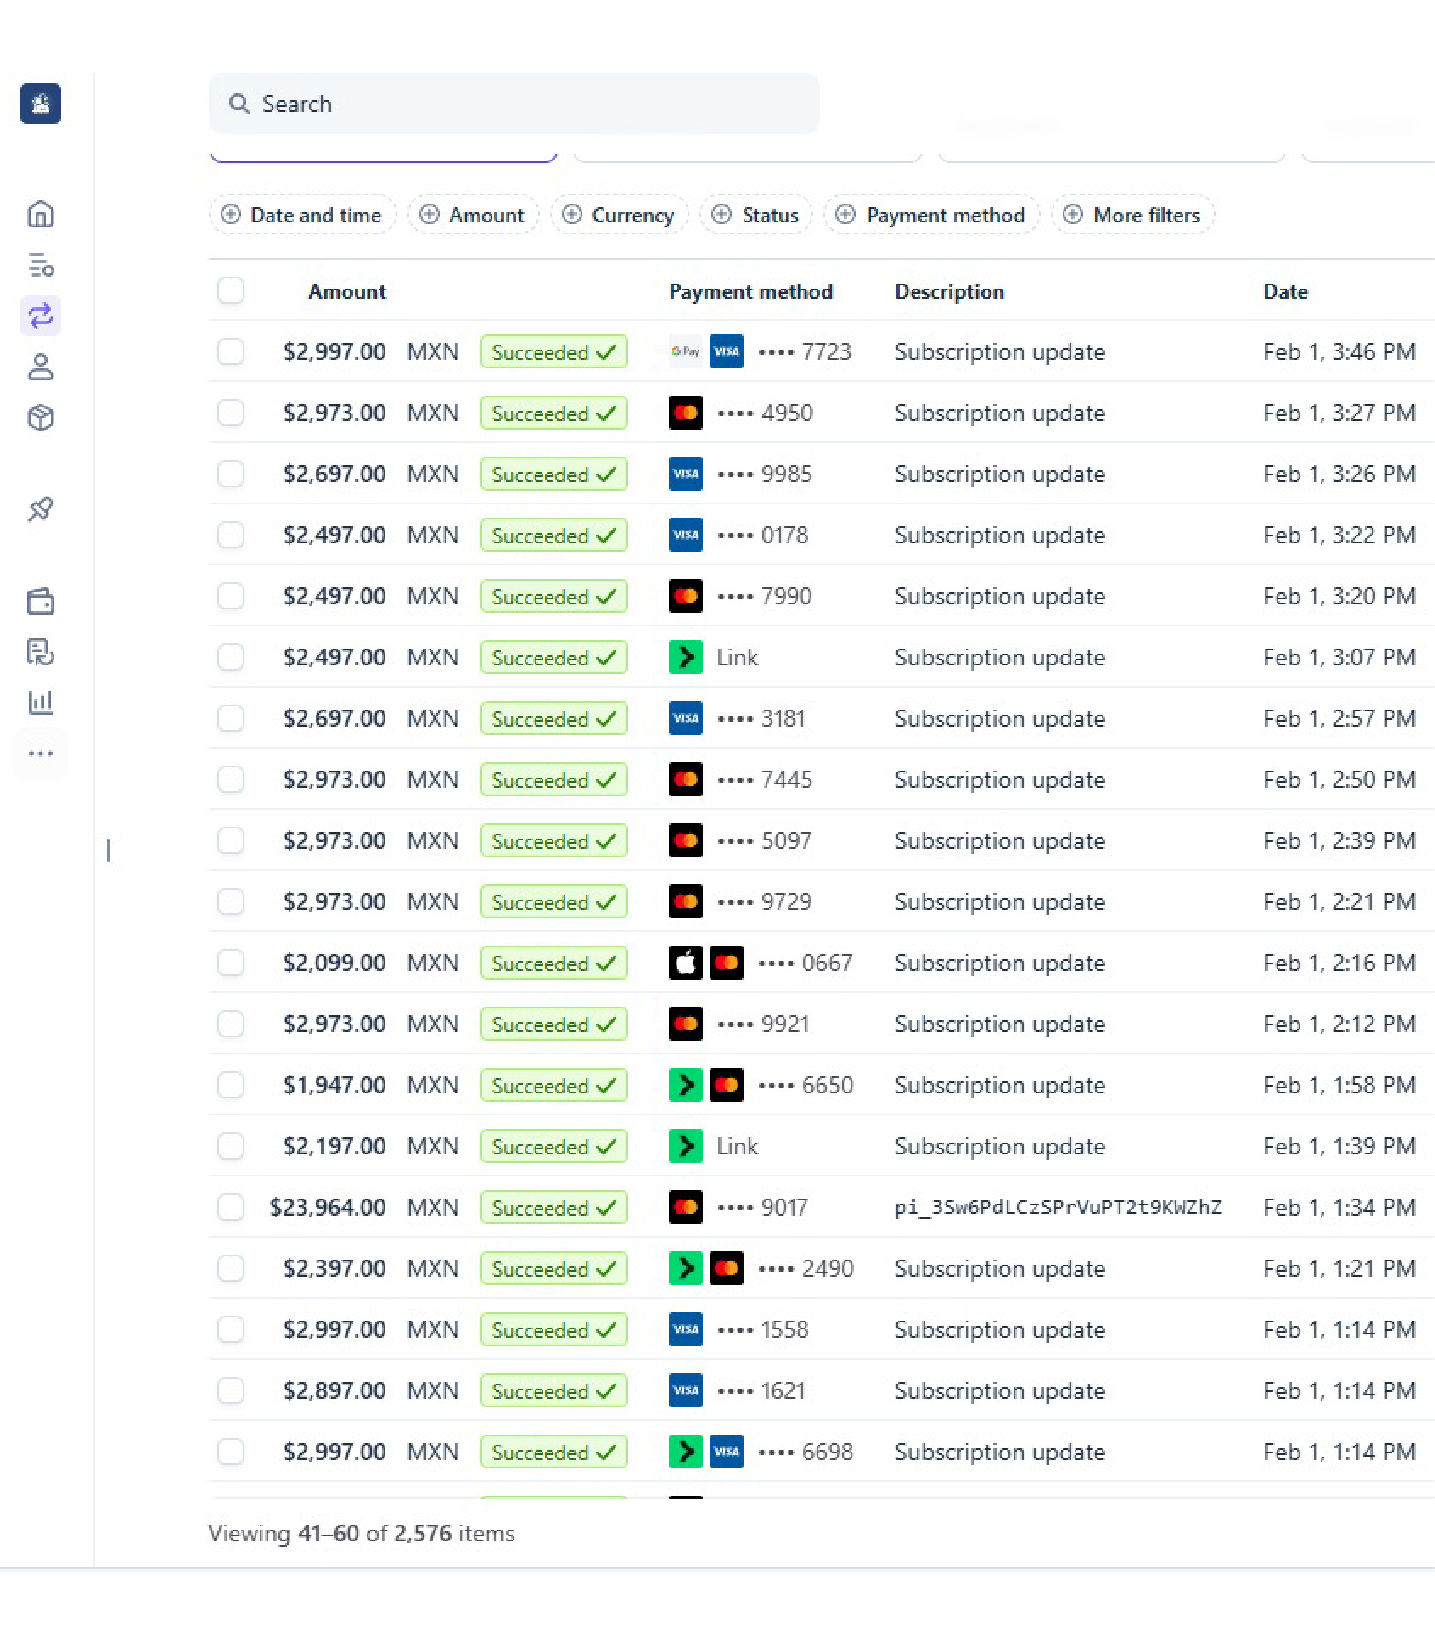The height and width of the screenshot is (1646, 1435).
Task: Open Reporting bar chart sidebar icon
Action: [40, 702]
